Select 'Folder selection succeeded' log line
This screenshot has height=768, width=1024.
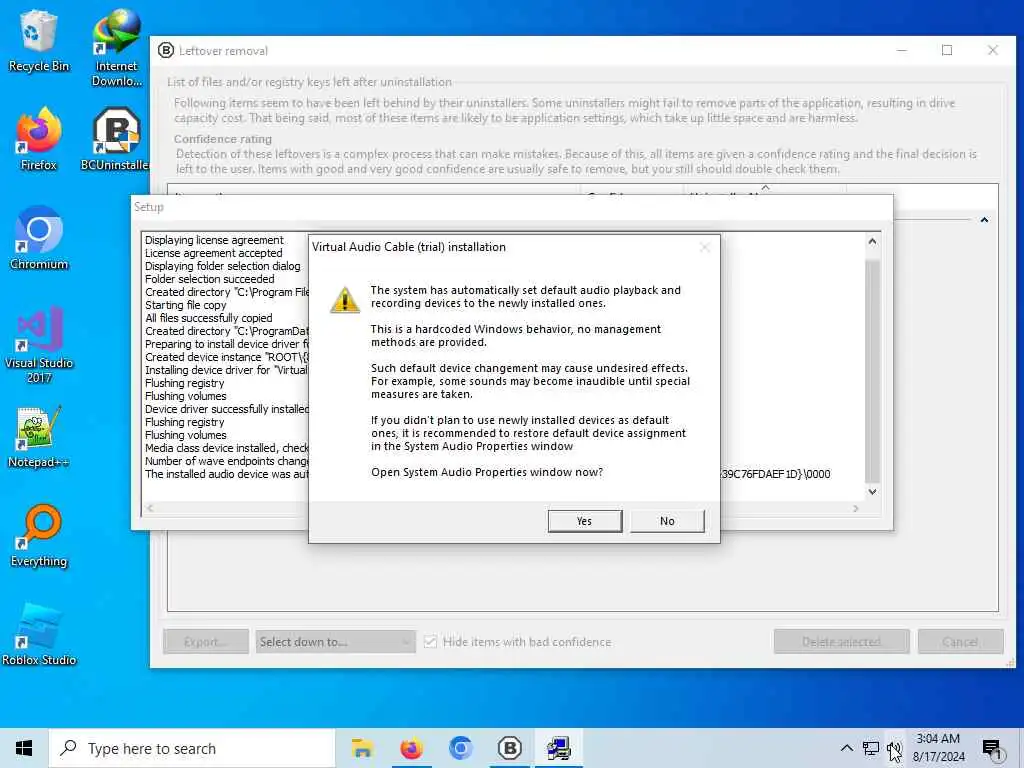pos(210,279)
